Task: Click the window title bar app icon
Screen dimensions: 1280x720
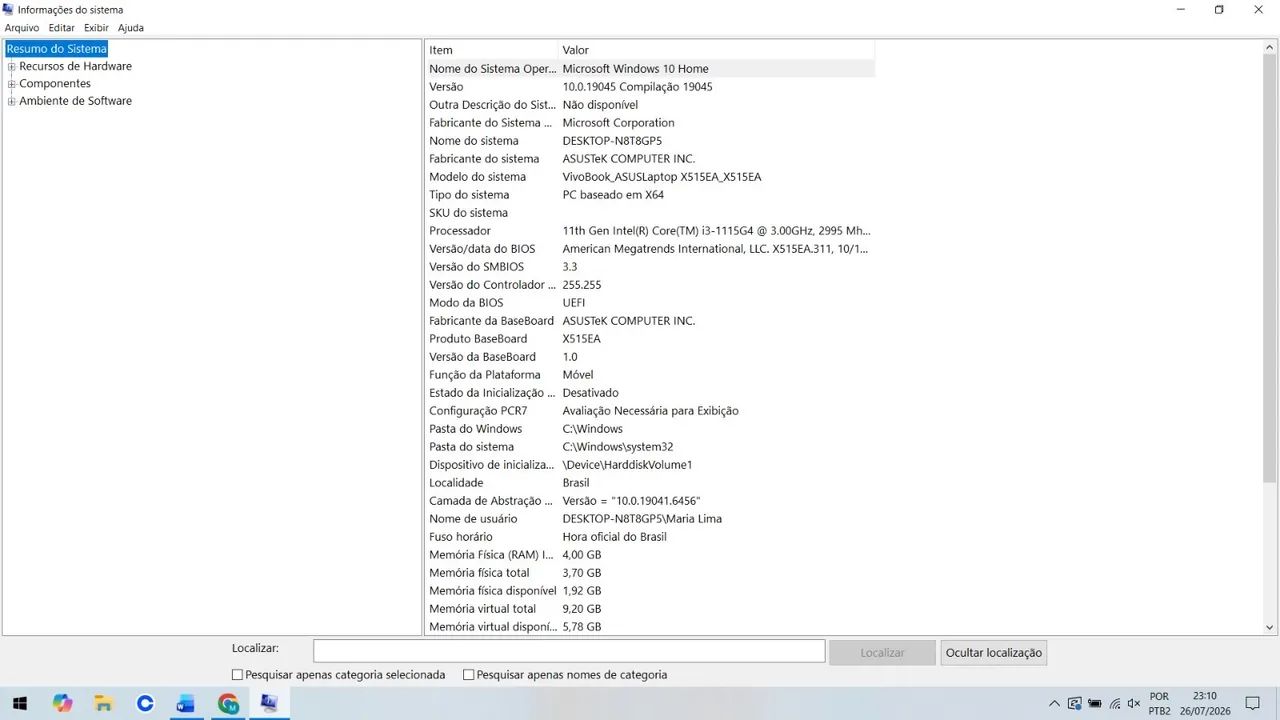Action: pyautogui.click(x=8, y=9)
